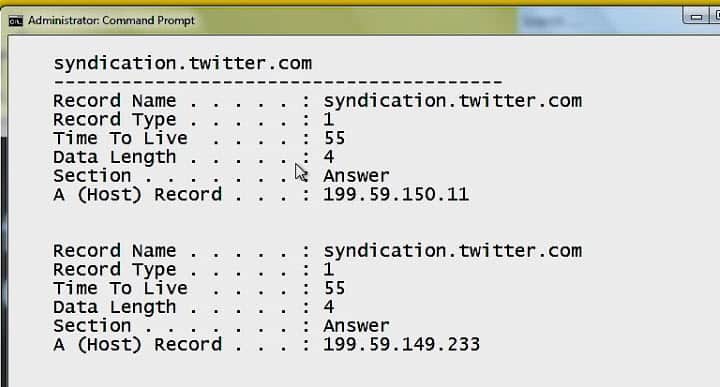This screenshot has width=720, height=387.
Task: Click the first Data Length label
Action: click(x=115, y=157)
